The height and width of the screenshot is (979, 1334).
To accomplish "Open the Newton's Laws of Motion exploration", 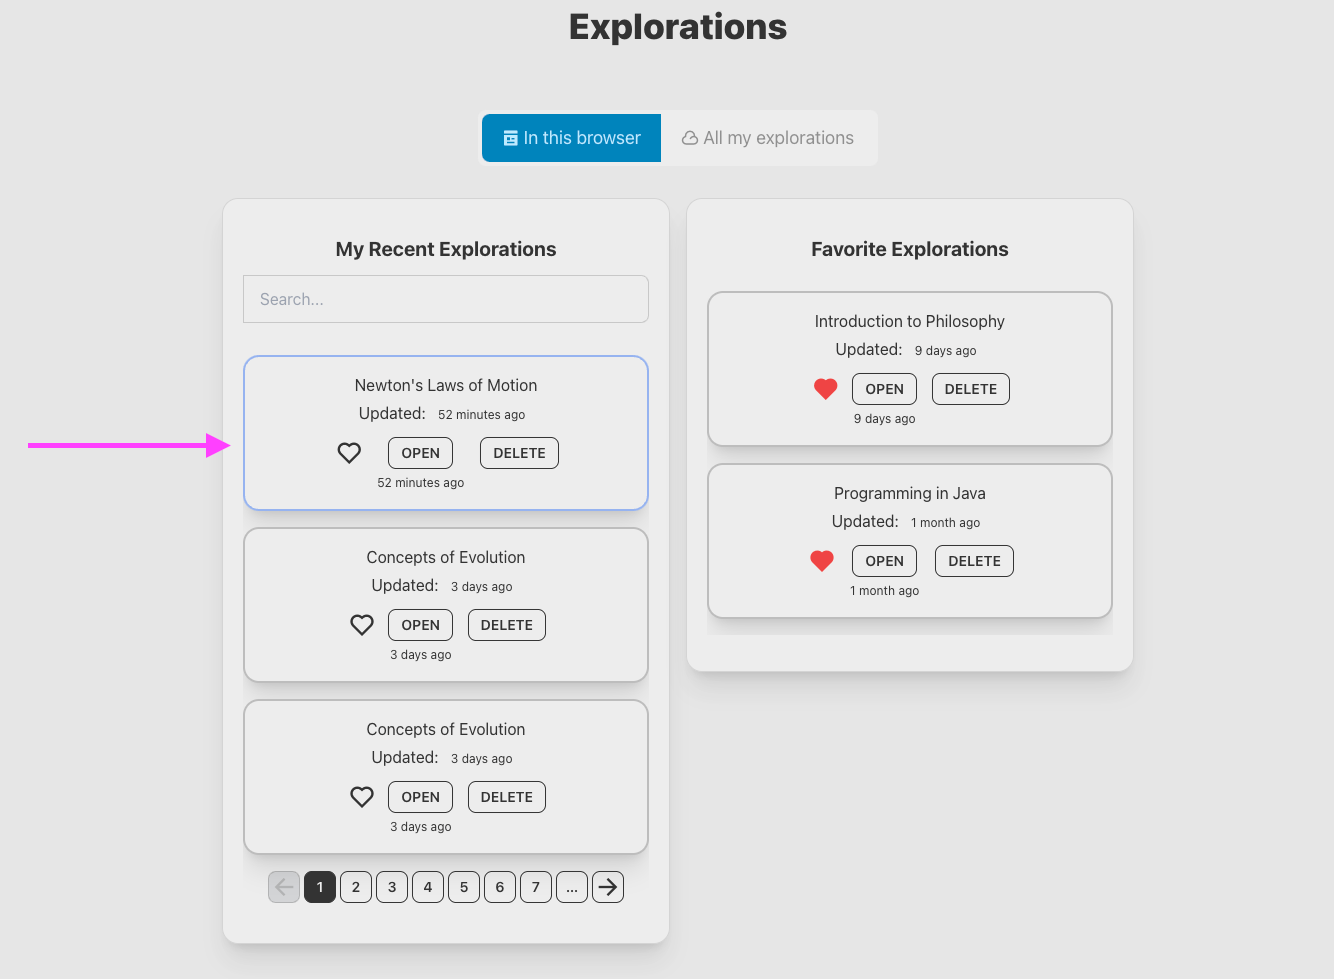I will (x=420, y=453).
